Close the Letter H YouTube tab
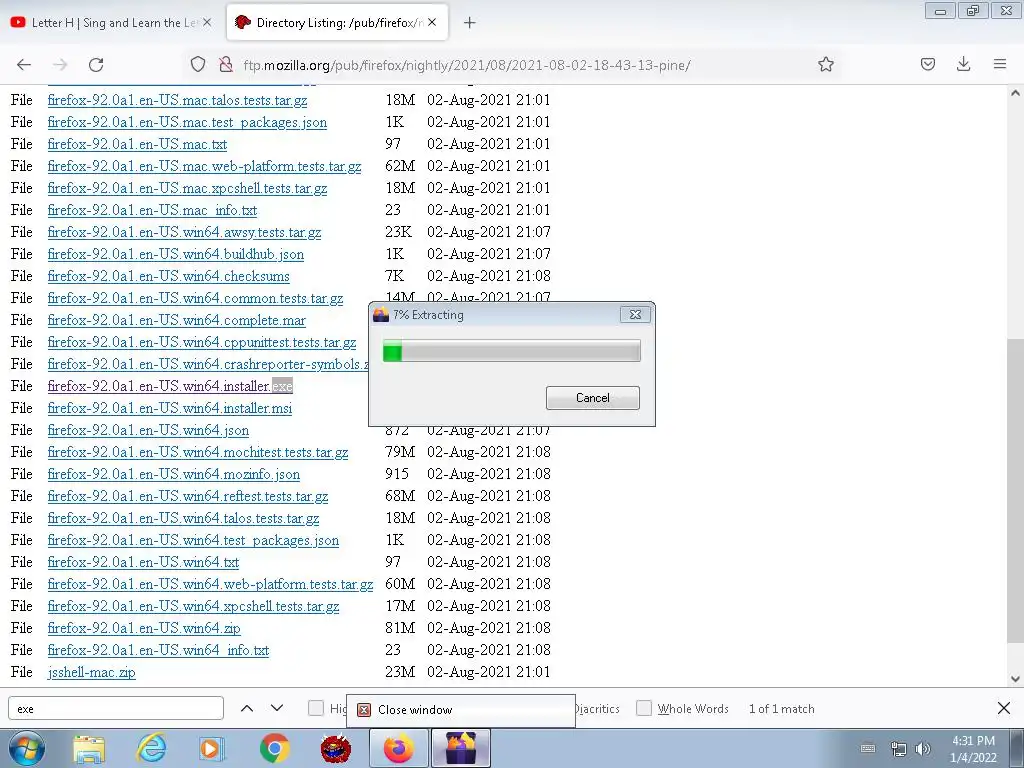 coord(207,22)
